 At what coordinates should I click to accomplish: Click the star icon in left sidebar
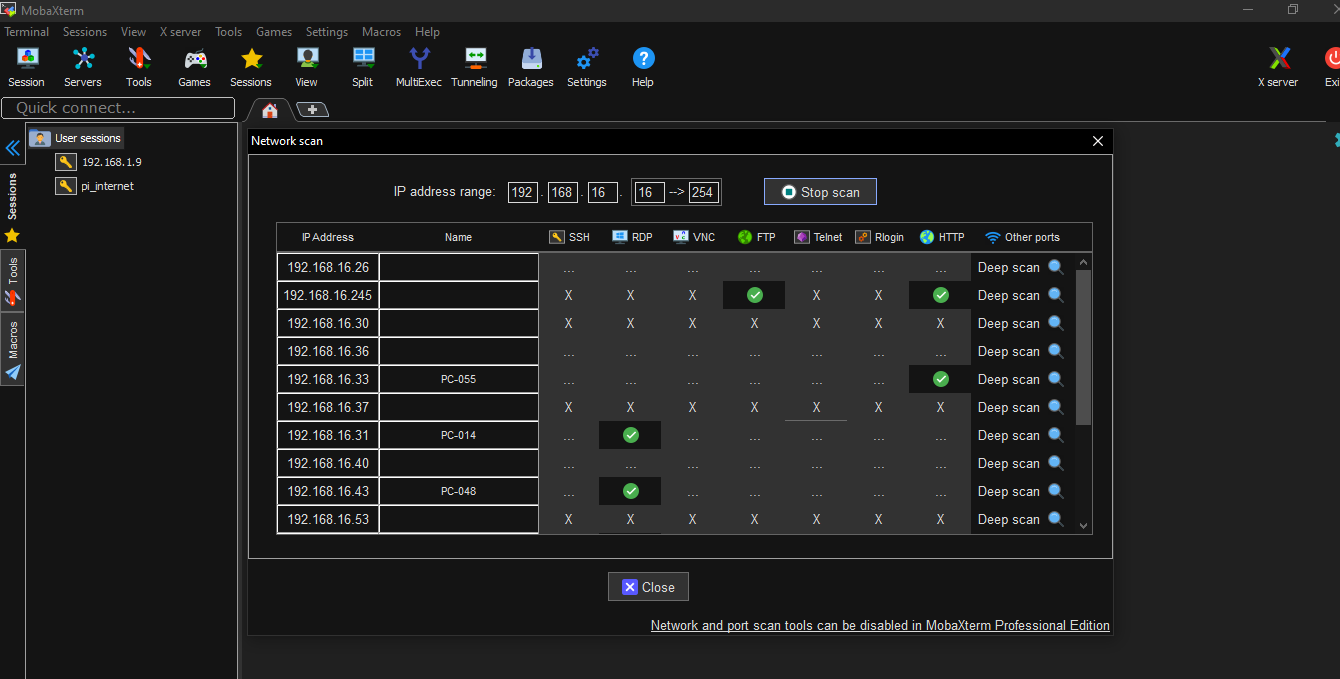12,235
